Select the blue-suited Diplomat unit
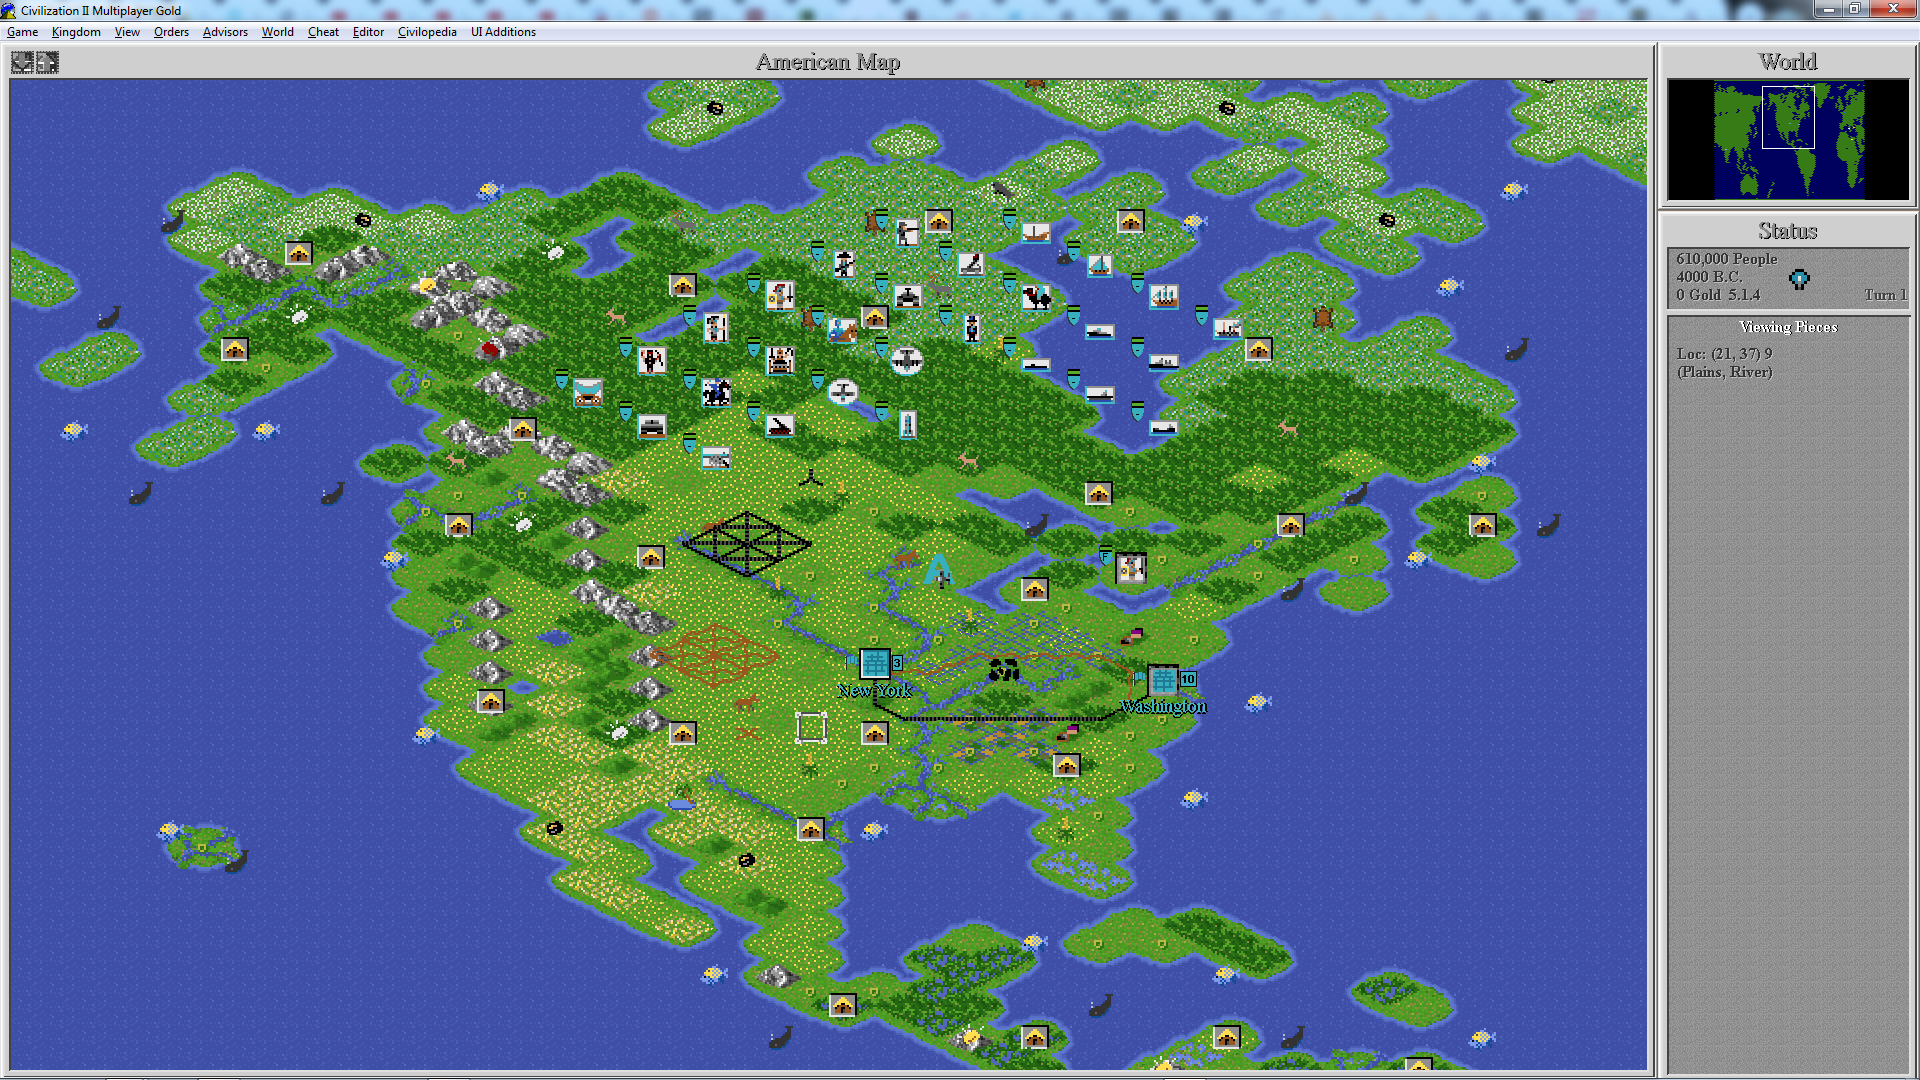This screenshot has width=1920, height=1080. tap(972, 328)
